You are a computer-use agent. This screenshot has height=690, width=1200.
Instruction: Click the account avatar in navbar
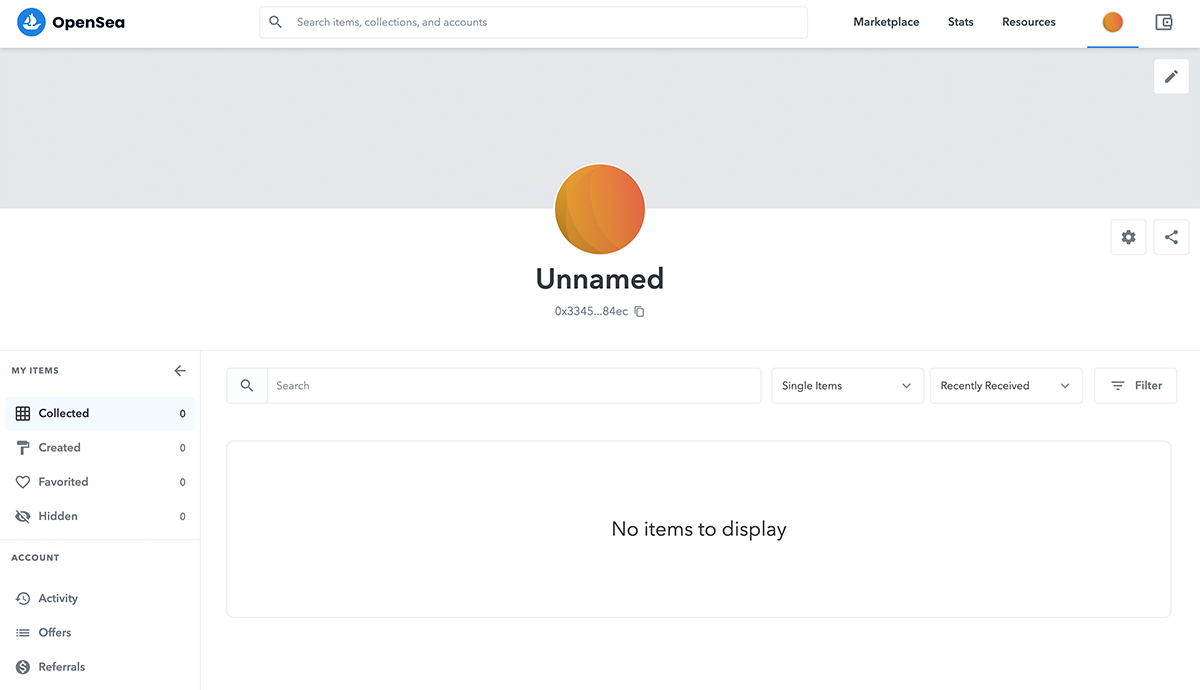click(1112, 22)
